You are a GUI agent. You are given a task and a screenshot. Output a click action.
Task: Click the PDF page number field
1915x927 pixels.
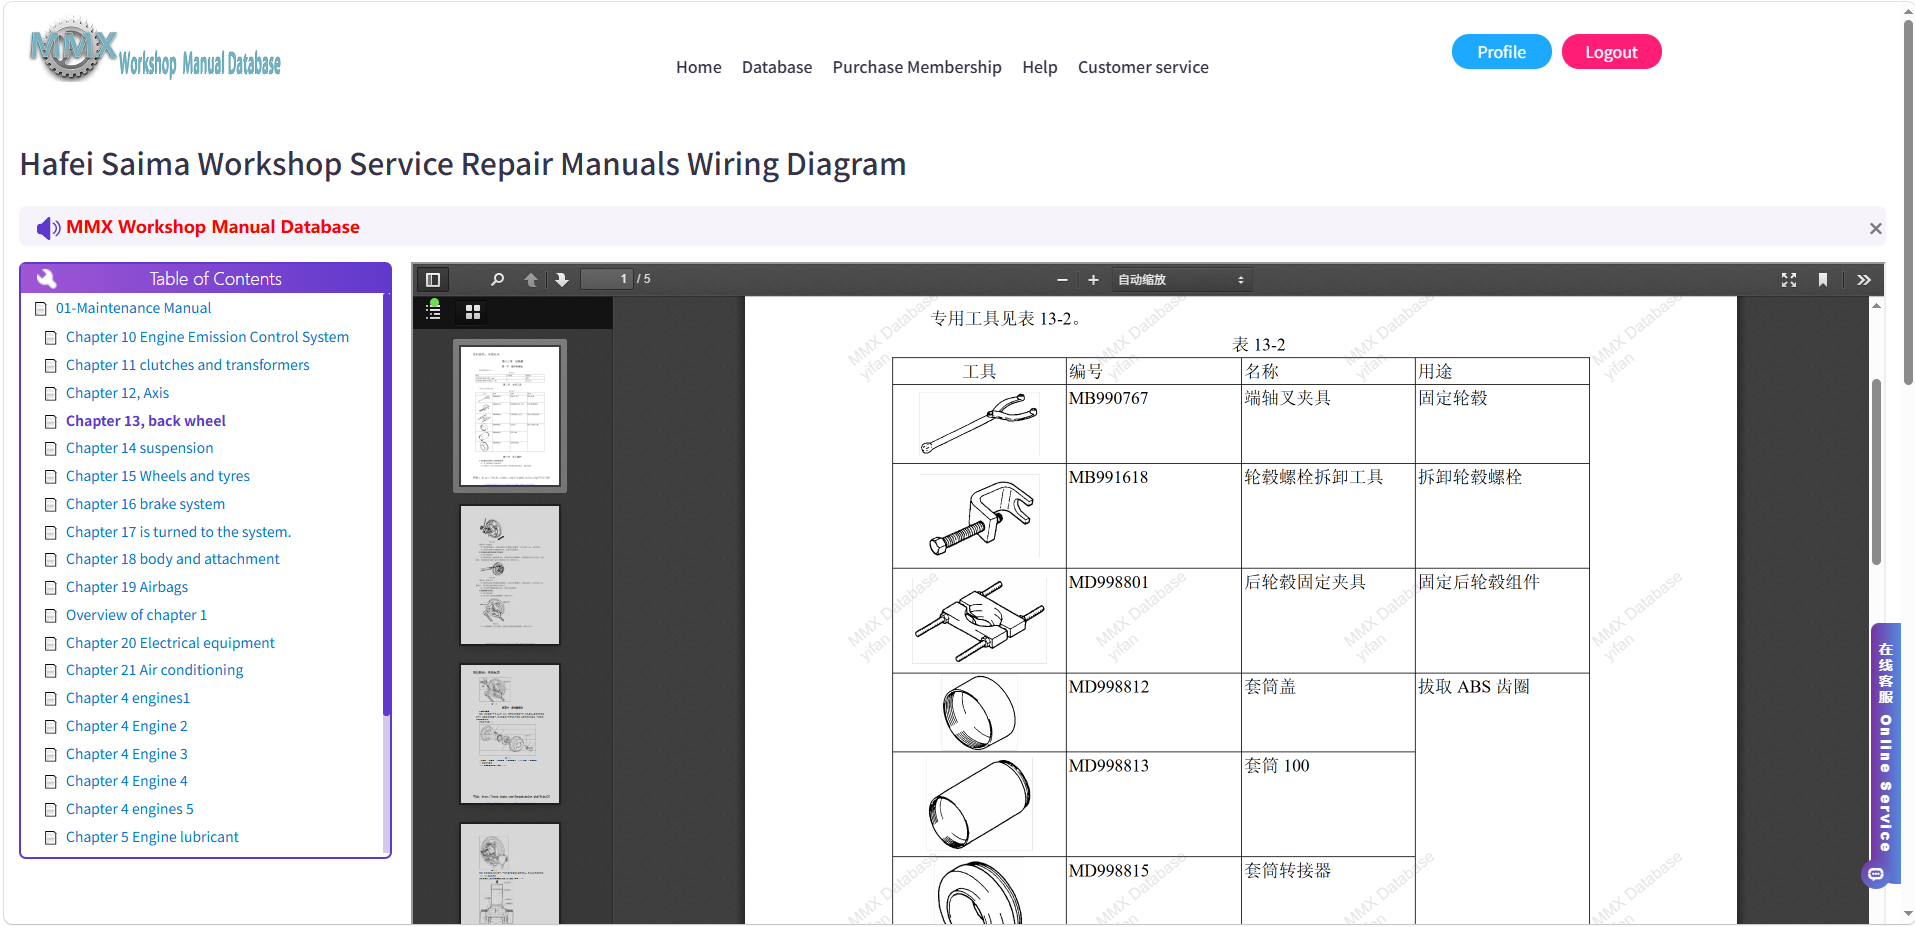[x=607, y=279]
